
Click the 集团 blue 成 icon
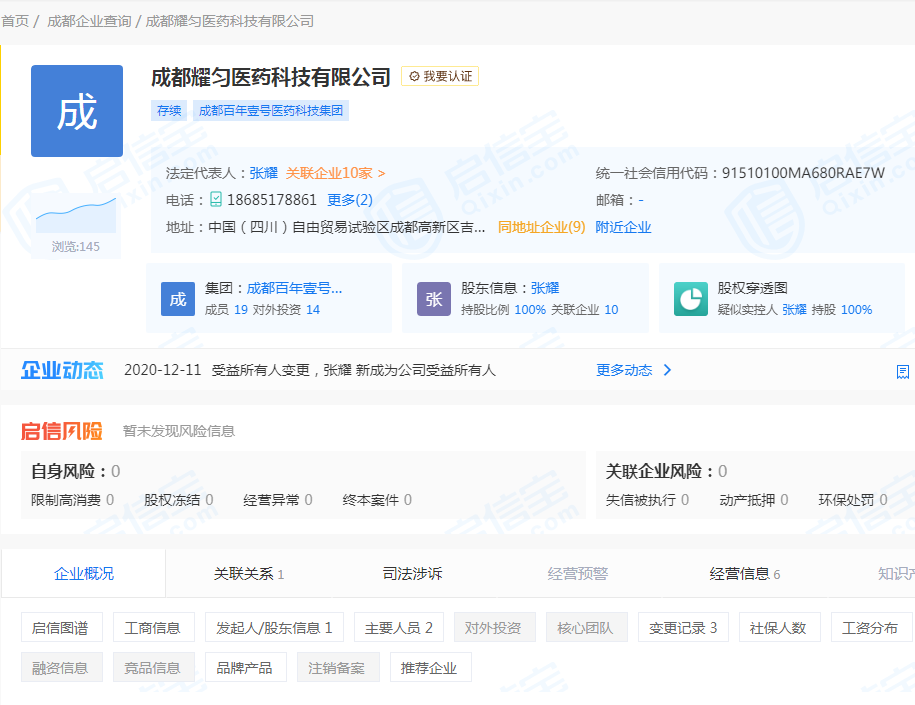tap(178, 299)
